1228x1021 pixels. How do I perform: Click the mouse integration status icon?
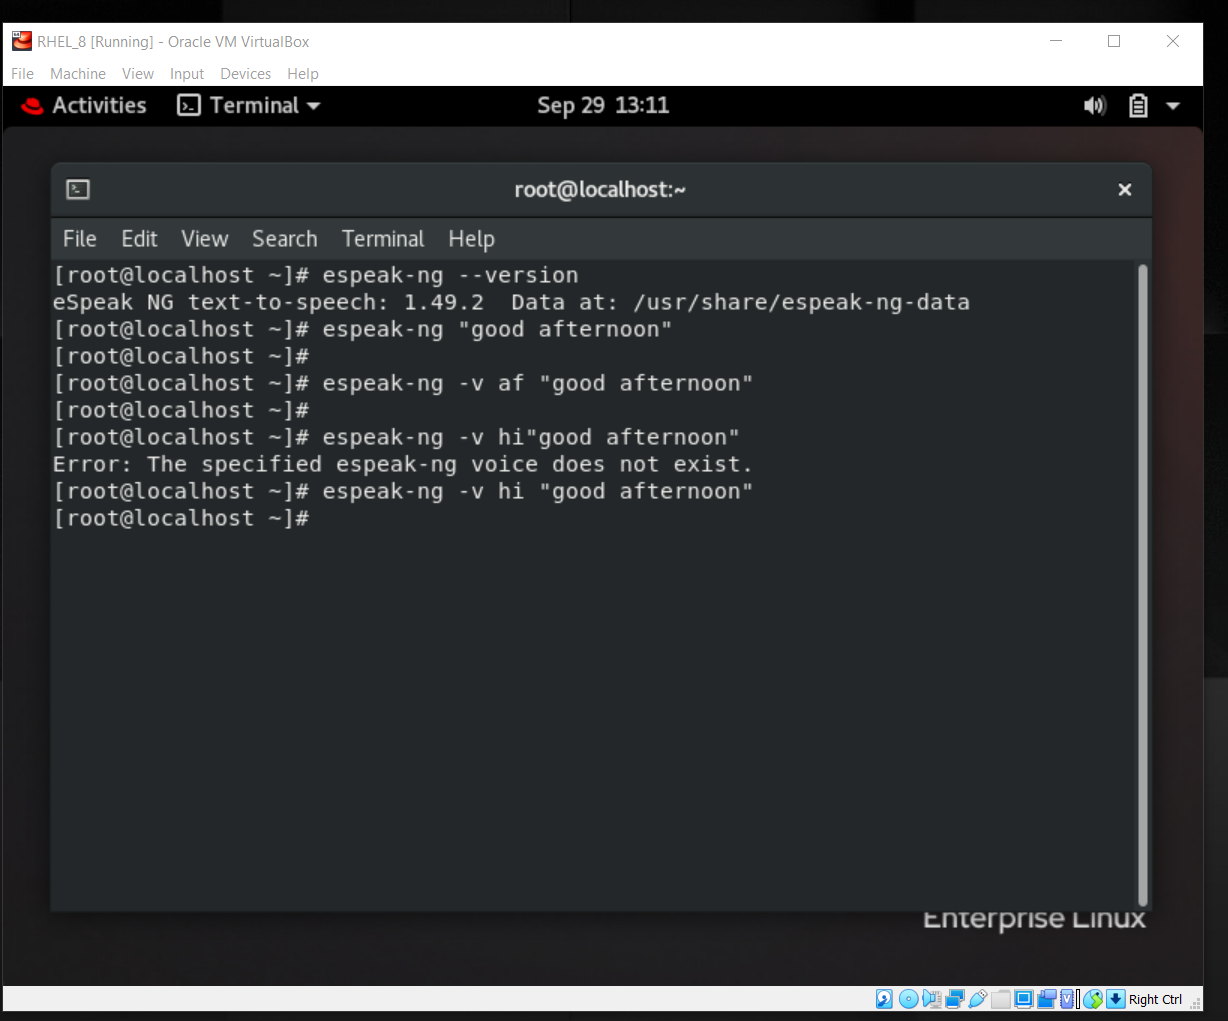click(x=1091, y=999)
